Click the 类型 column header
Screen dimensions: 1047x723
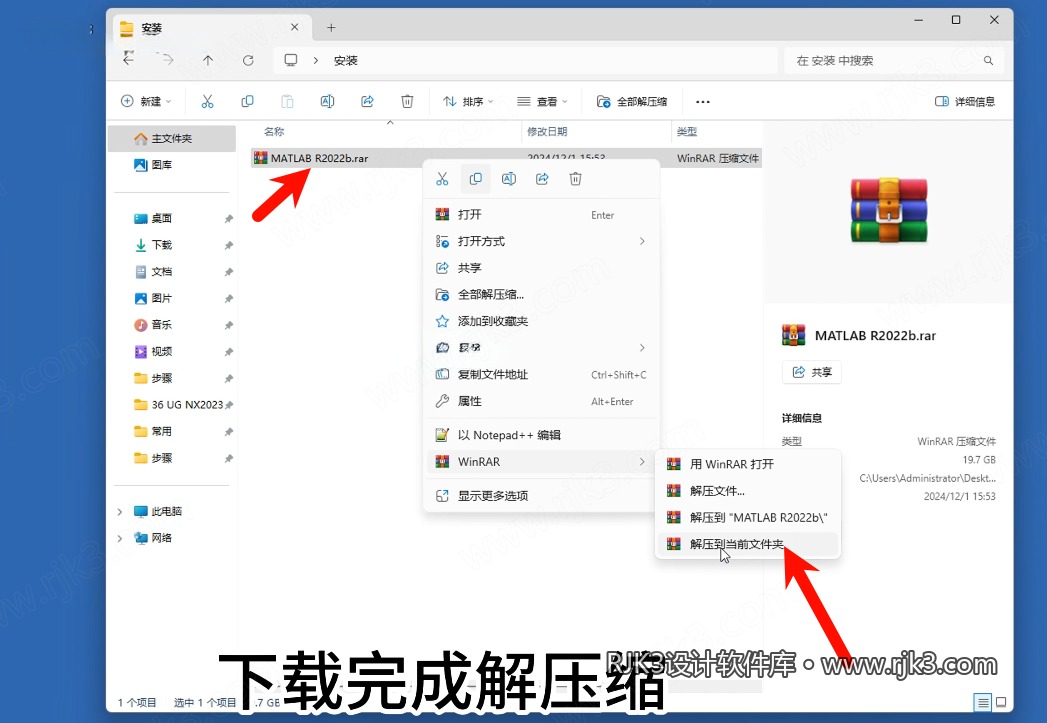(x=686, y=132)
